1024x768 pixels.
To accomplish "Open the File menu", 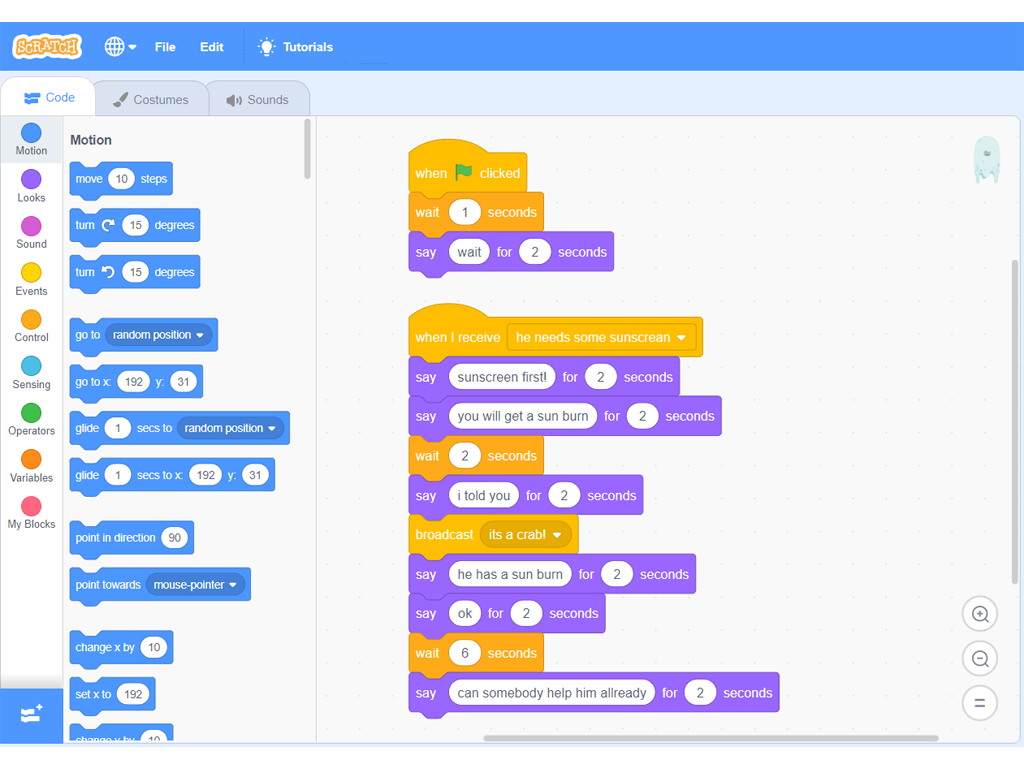I will click(165, 47).
